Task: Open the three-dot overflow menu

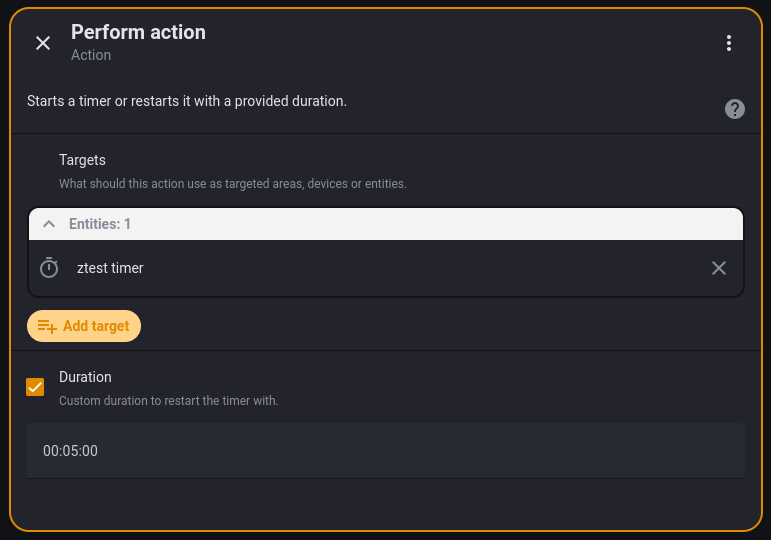Action: (729, 43)
